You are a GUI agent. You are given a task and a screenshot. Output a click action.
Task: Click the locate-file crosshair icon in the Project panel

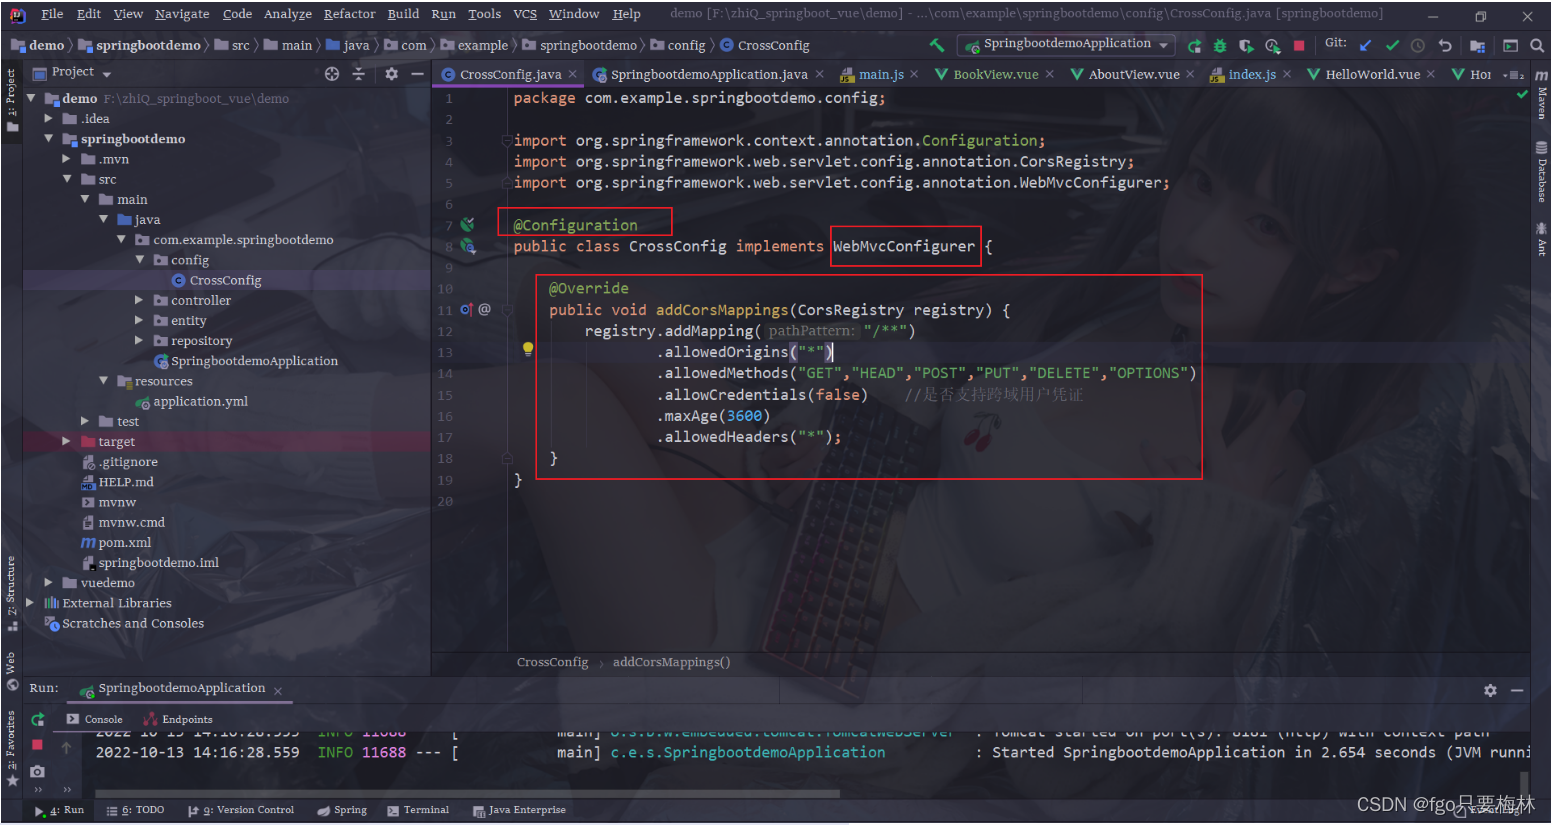point(332,74)
